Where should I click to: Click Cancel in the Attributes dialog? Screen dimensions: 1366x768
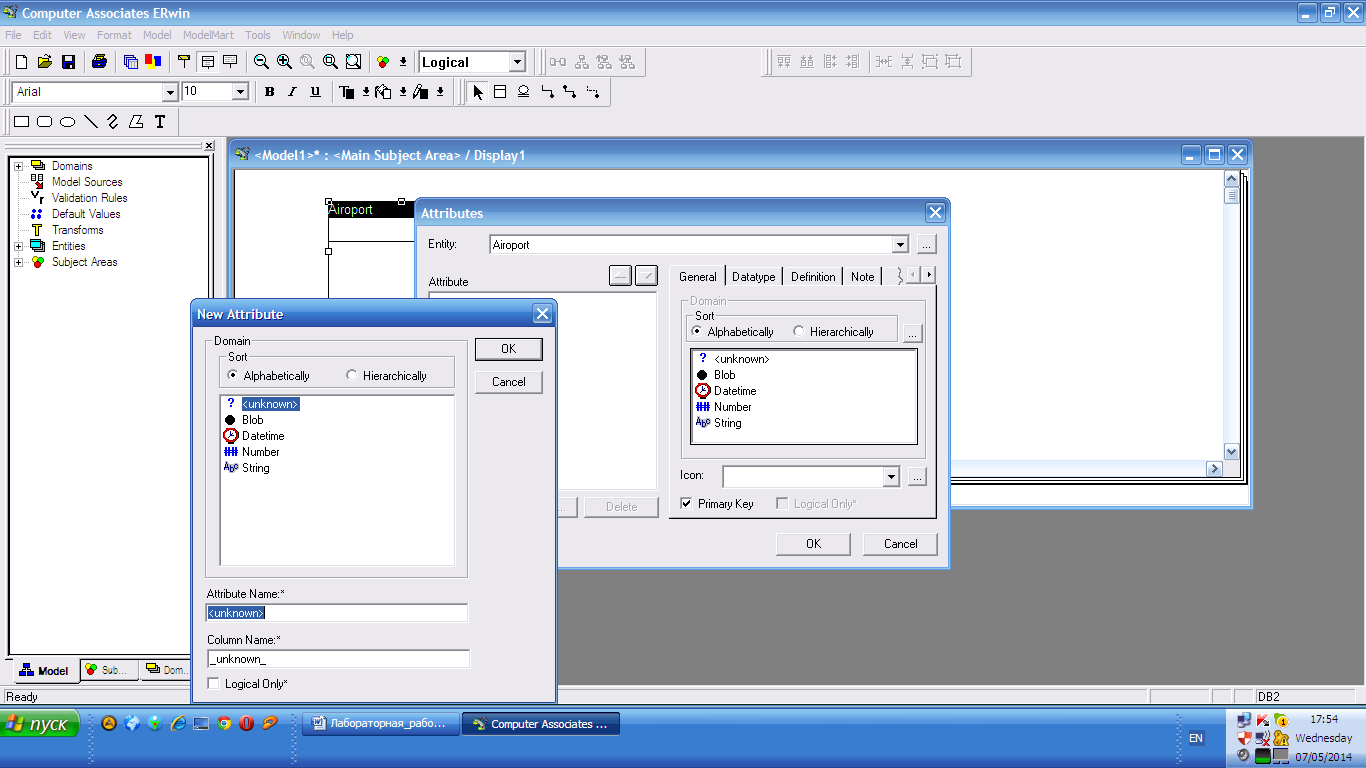pos(900,544)
